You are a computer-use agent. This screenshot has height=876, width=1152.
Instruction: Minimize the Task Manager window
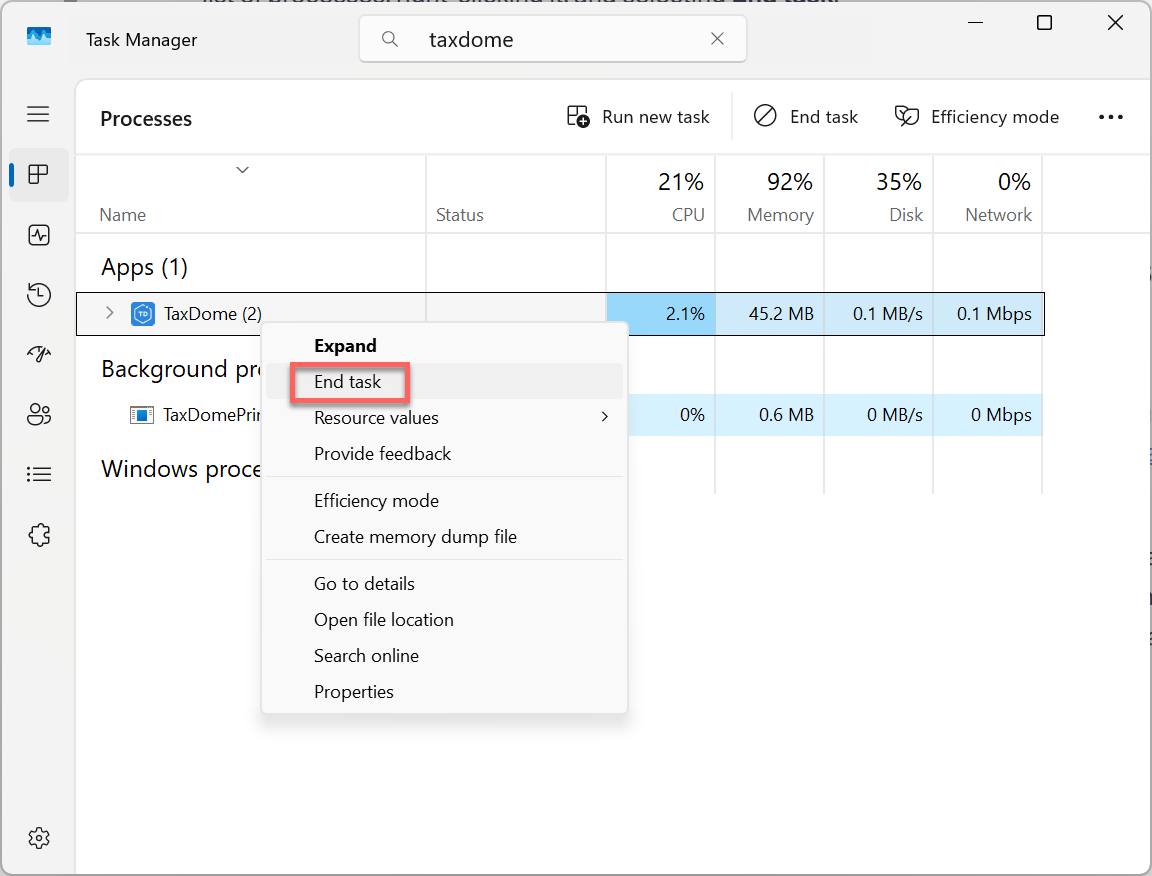975,23
